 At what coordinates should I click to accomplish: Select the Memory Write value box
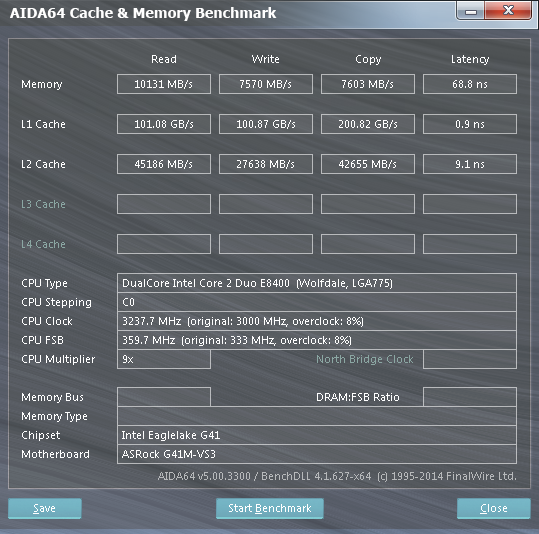tap(266, 84)
